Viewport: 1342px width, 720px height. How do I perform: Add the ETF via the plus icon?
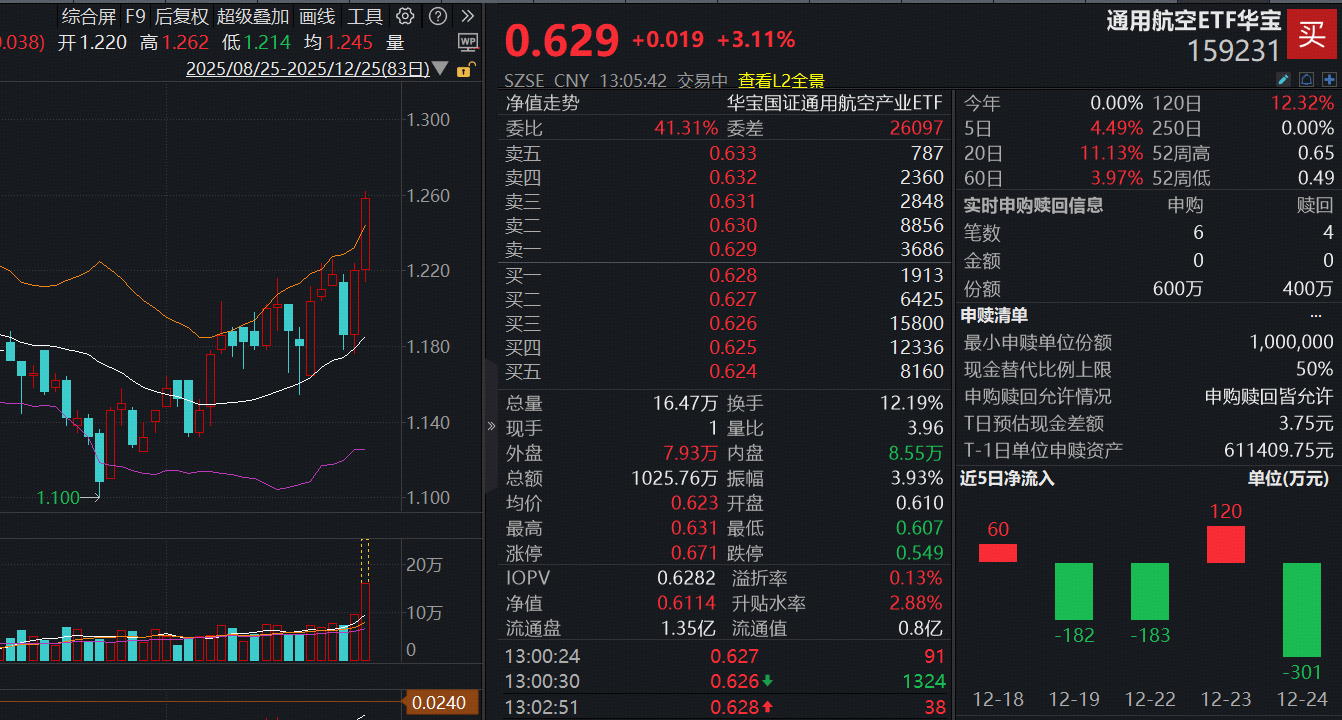(1329, 79)
